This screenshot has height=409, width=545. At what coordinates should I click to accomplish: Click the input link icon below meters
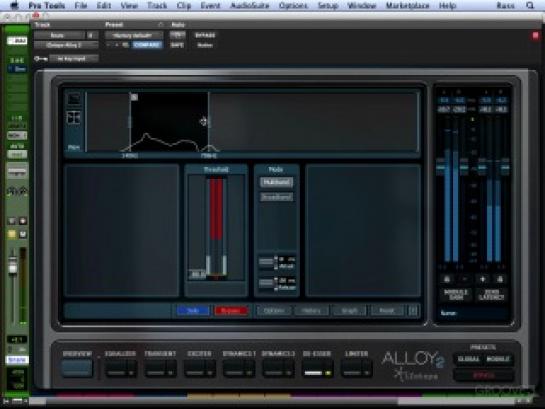(x=447, y=279)
